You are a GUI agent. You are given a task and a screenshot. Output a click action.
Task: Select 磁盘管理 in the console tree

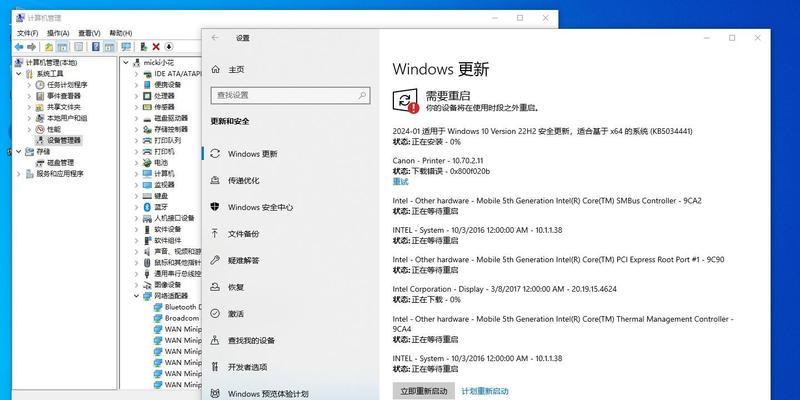point(60,163)
